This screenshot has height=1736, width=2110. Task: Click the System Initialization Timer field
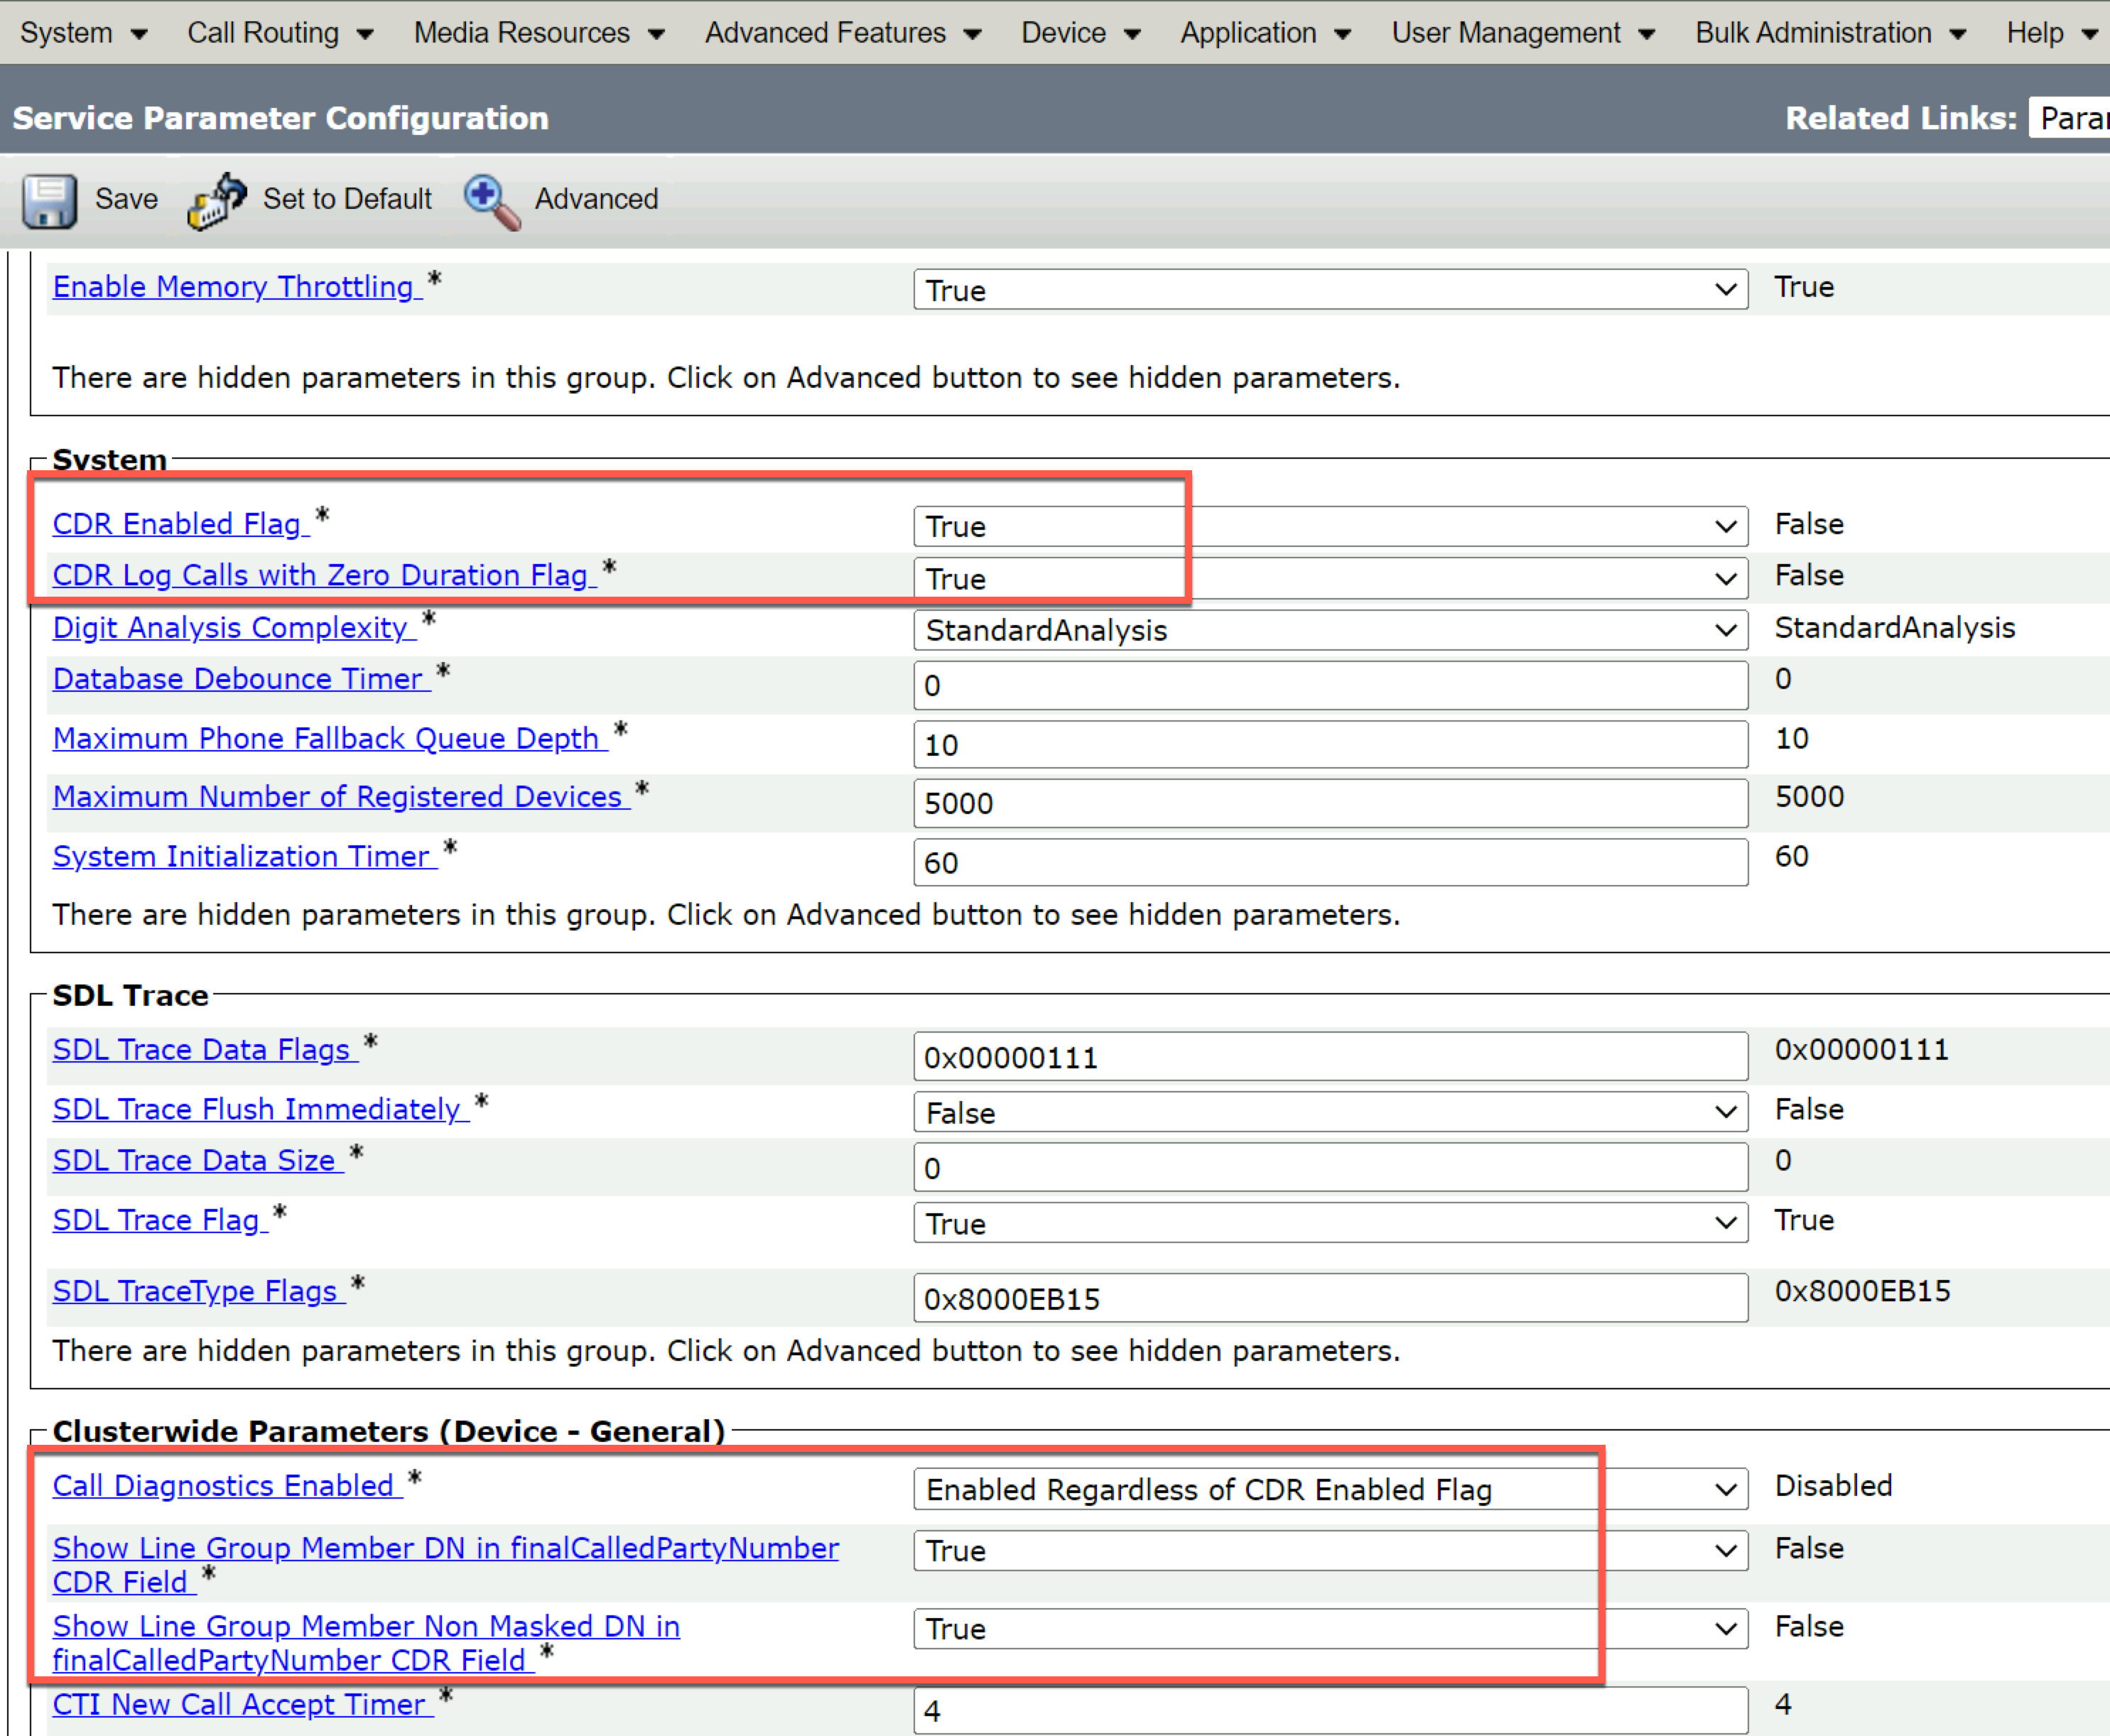point(1330,862)
